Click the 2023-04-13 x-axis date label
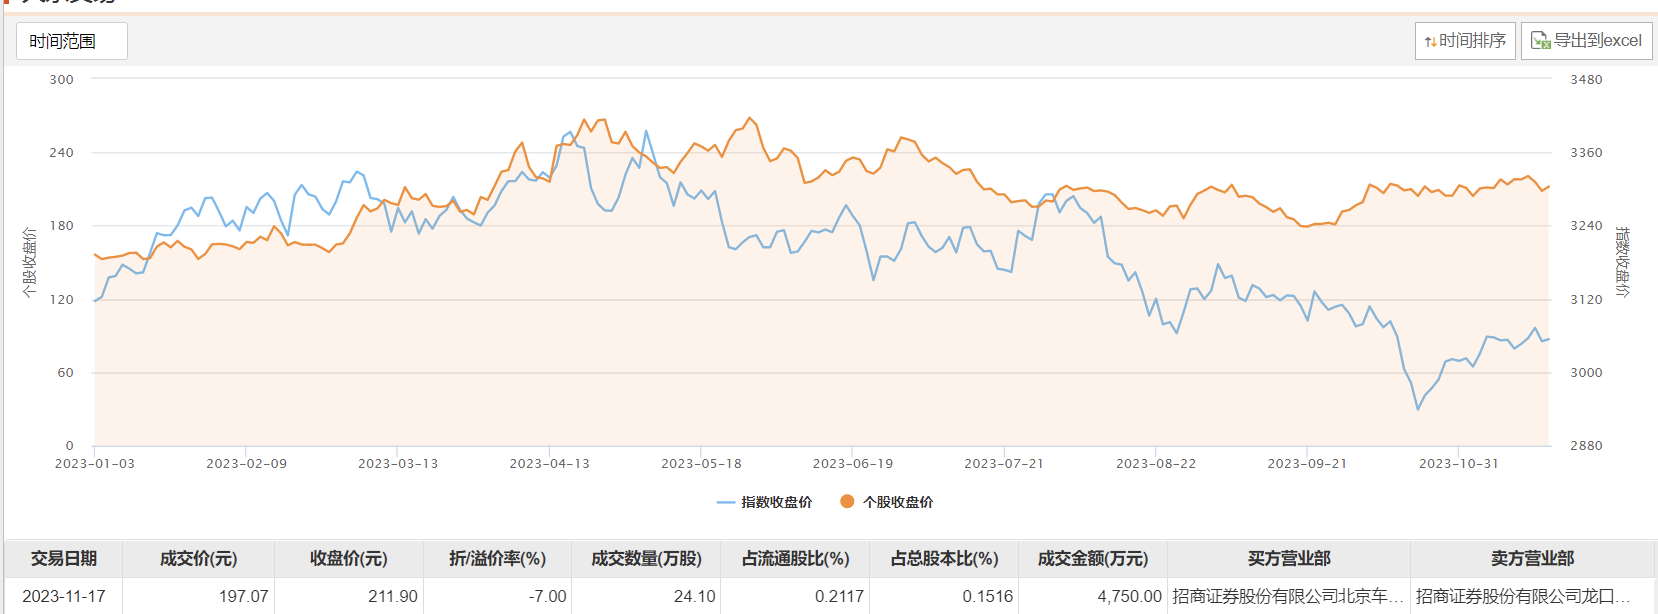The height and width of the screenshot is (614, 1658). (549, 464)
